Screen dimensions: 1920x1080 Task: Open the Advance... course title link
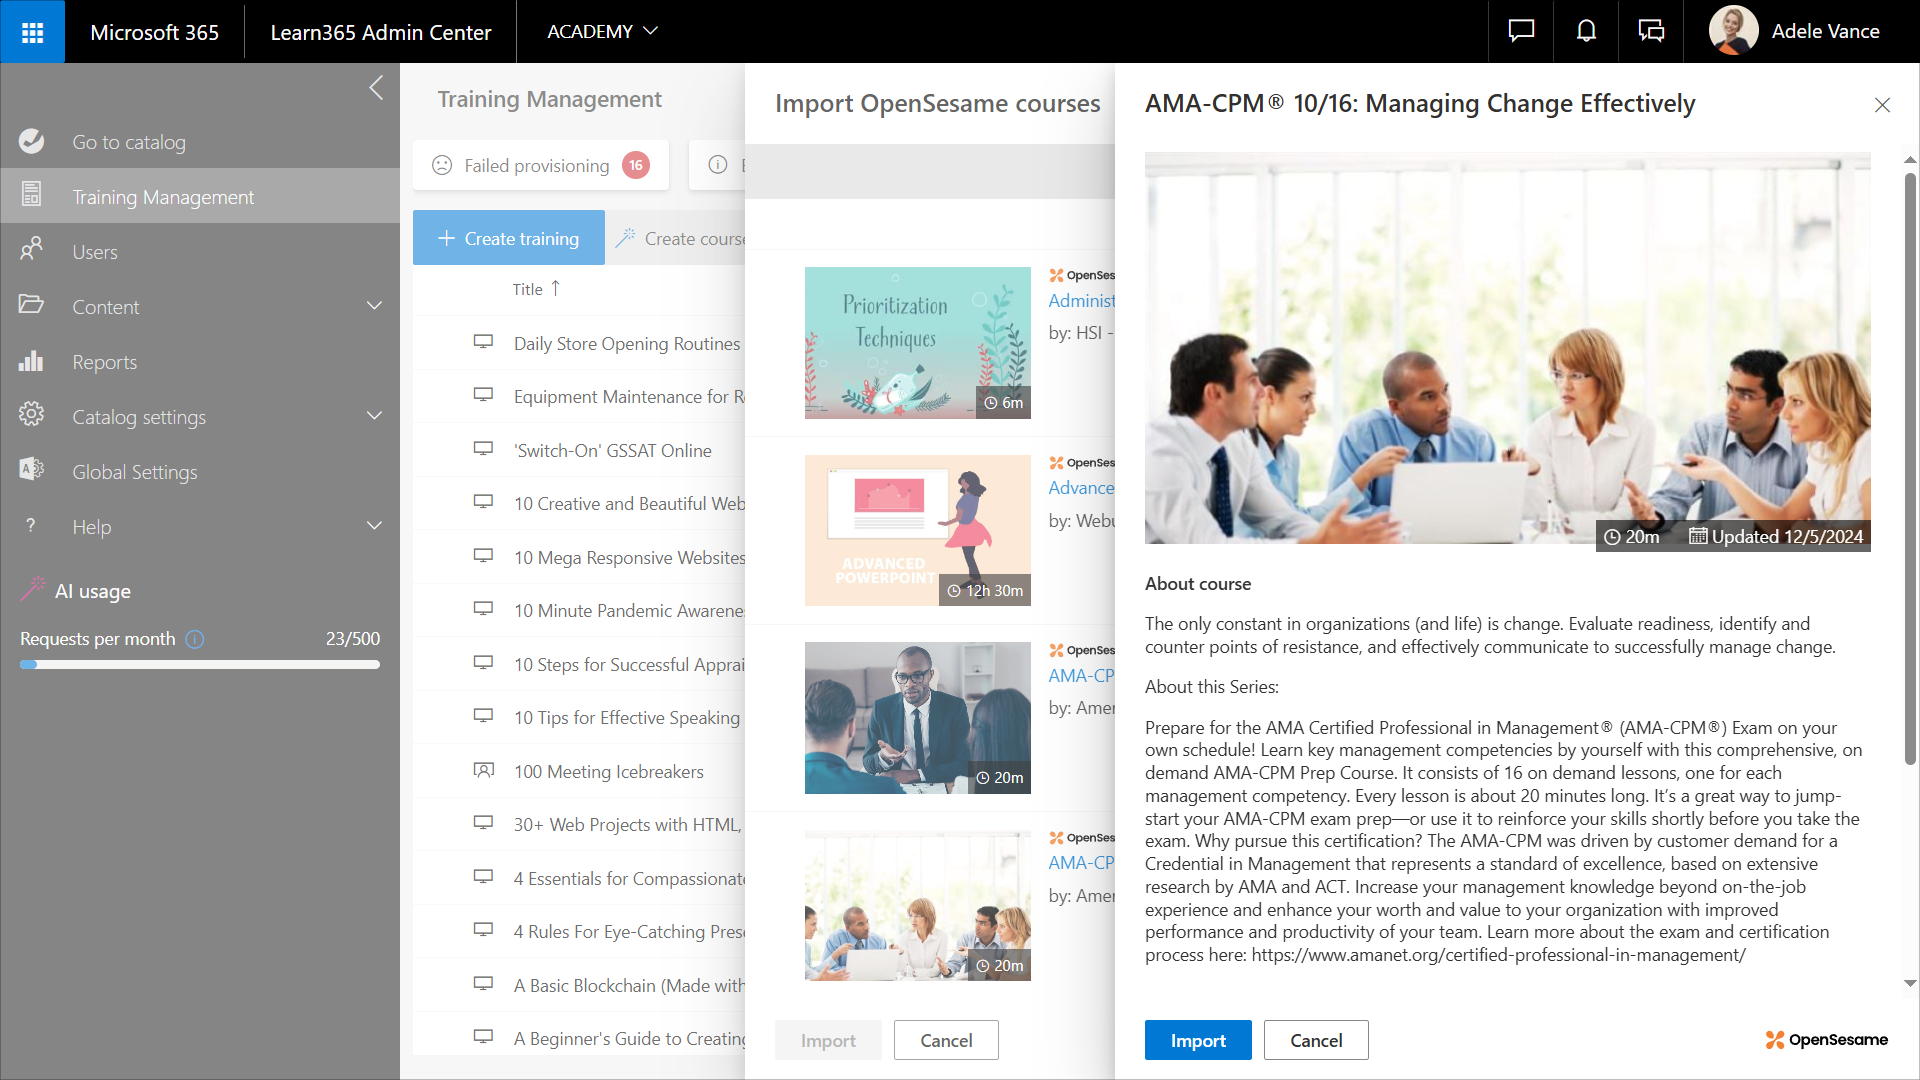[x=1081, y=487]
